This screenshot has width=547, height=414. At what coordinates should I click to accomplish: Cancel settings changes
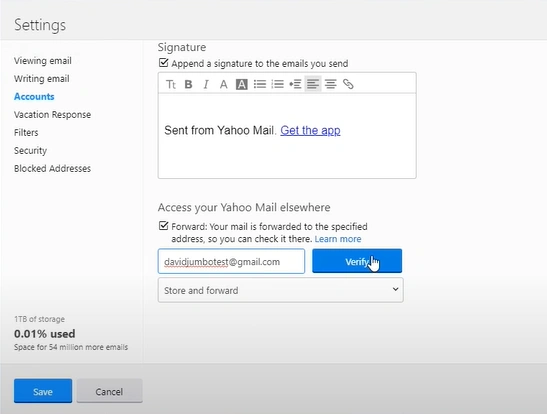tap(109, 391)
